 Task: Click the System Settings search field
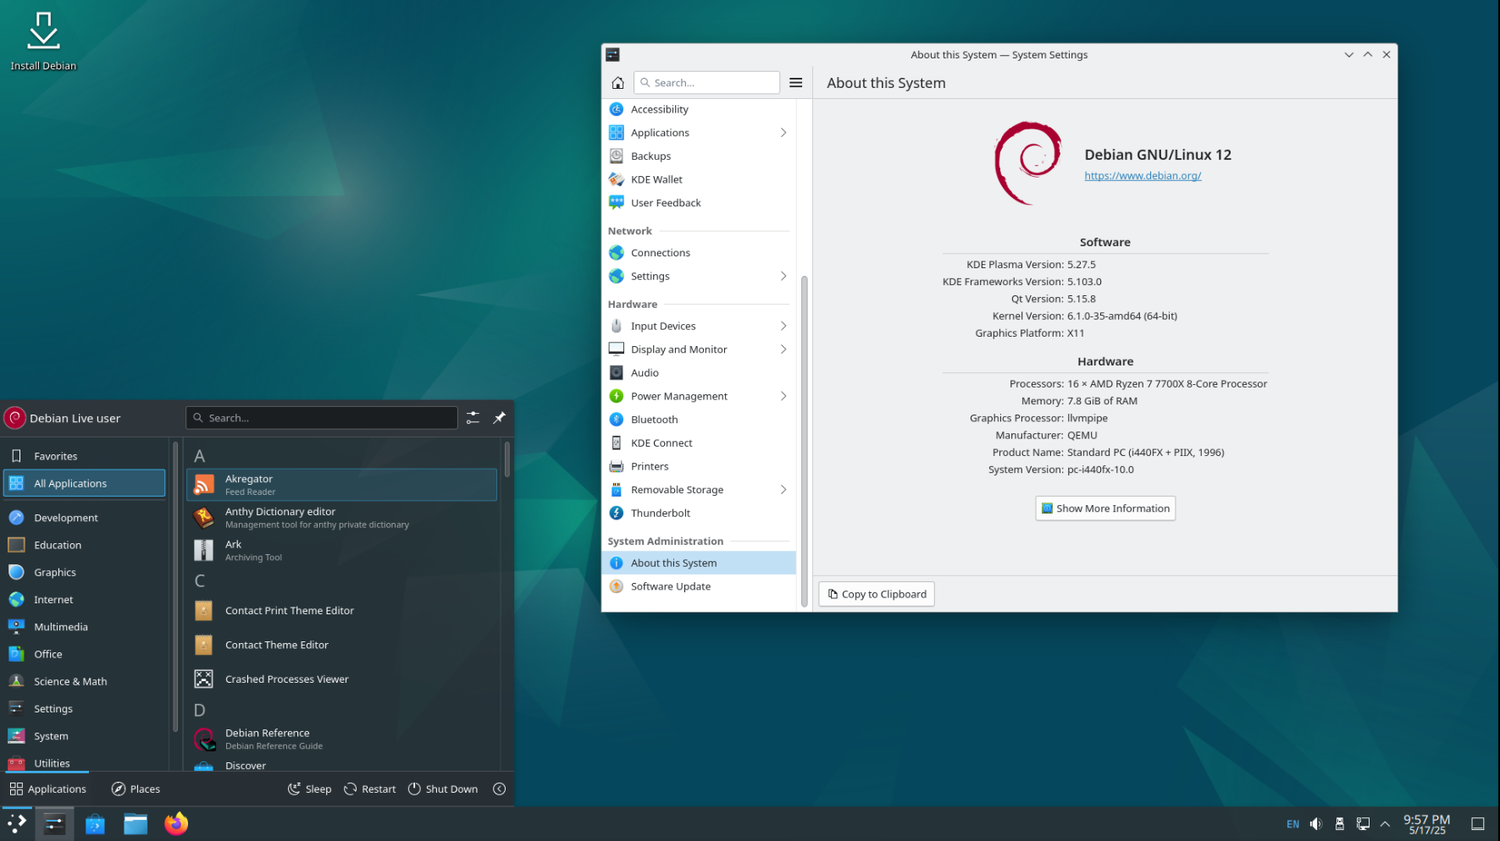click(x=707, y=83)
